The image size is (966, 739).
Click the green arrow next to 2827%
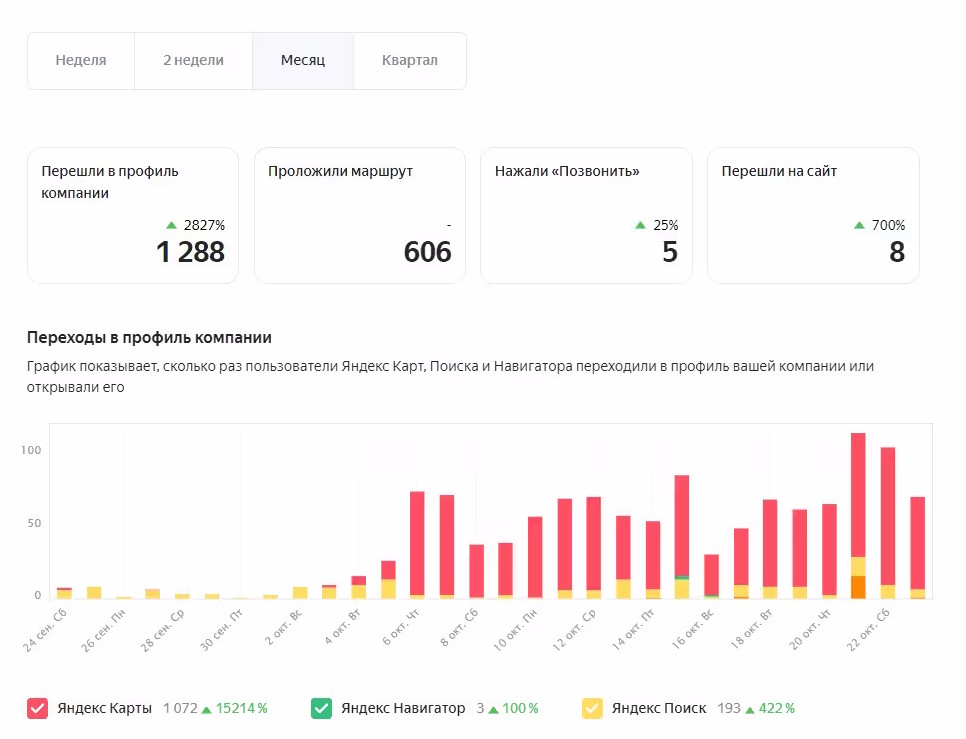pyautogui.click(x=171, y=225)
